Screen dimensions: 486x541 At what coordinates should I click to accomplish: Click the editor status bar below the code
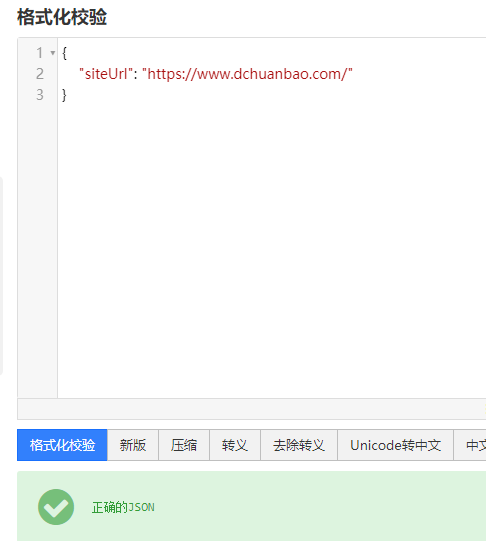point(252,409)
